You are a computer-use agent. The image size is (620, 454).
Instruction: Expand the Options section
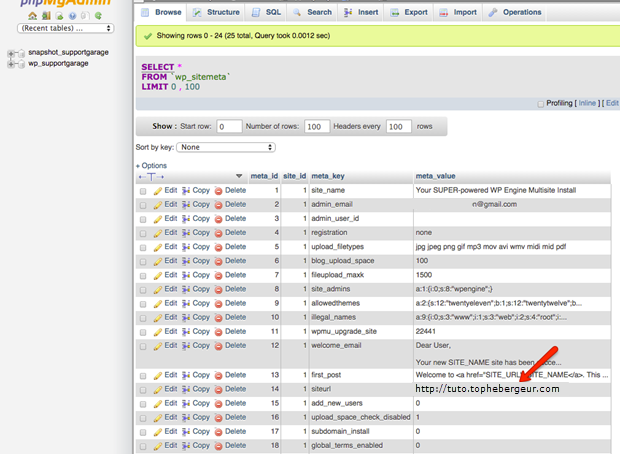pos(151,165)
